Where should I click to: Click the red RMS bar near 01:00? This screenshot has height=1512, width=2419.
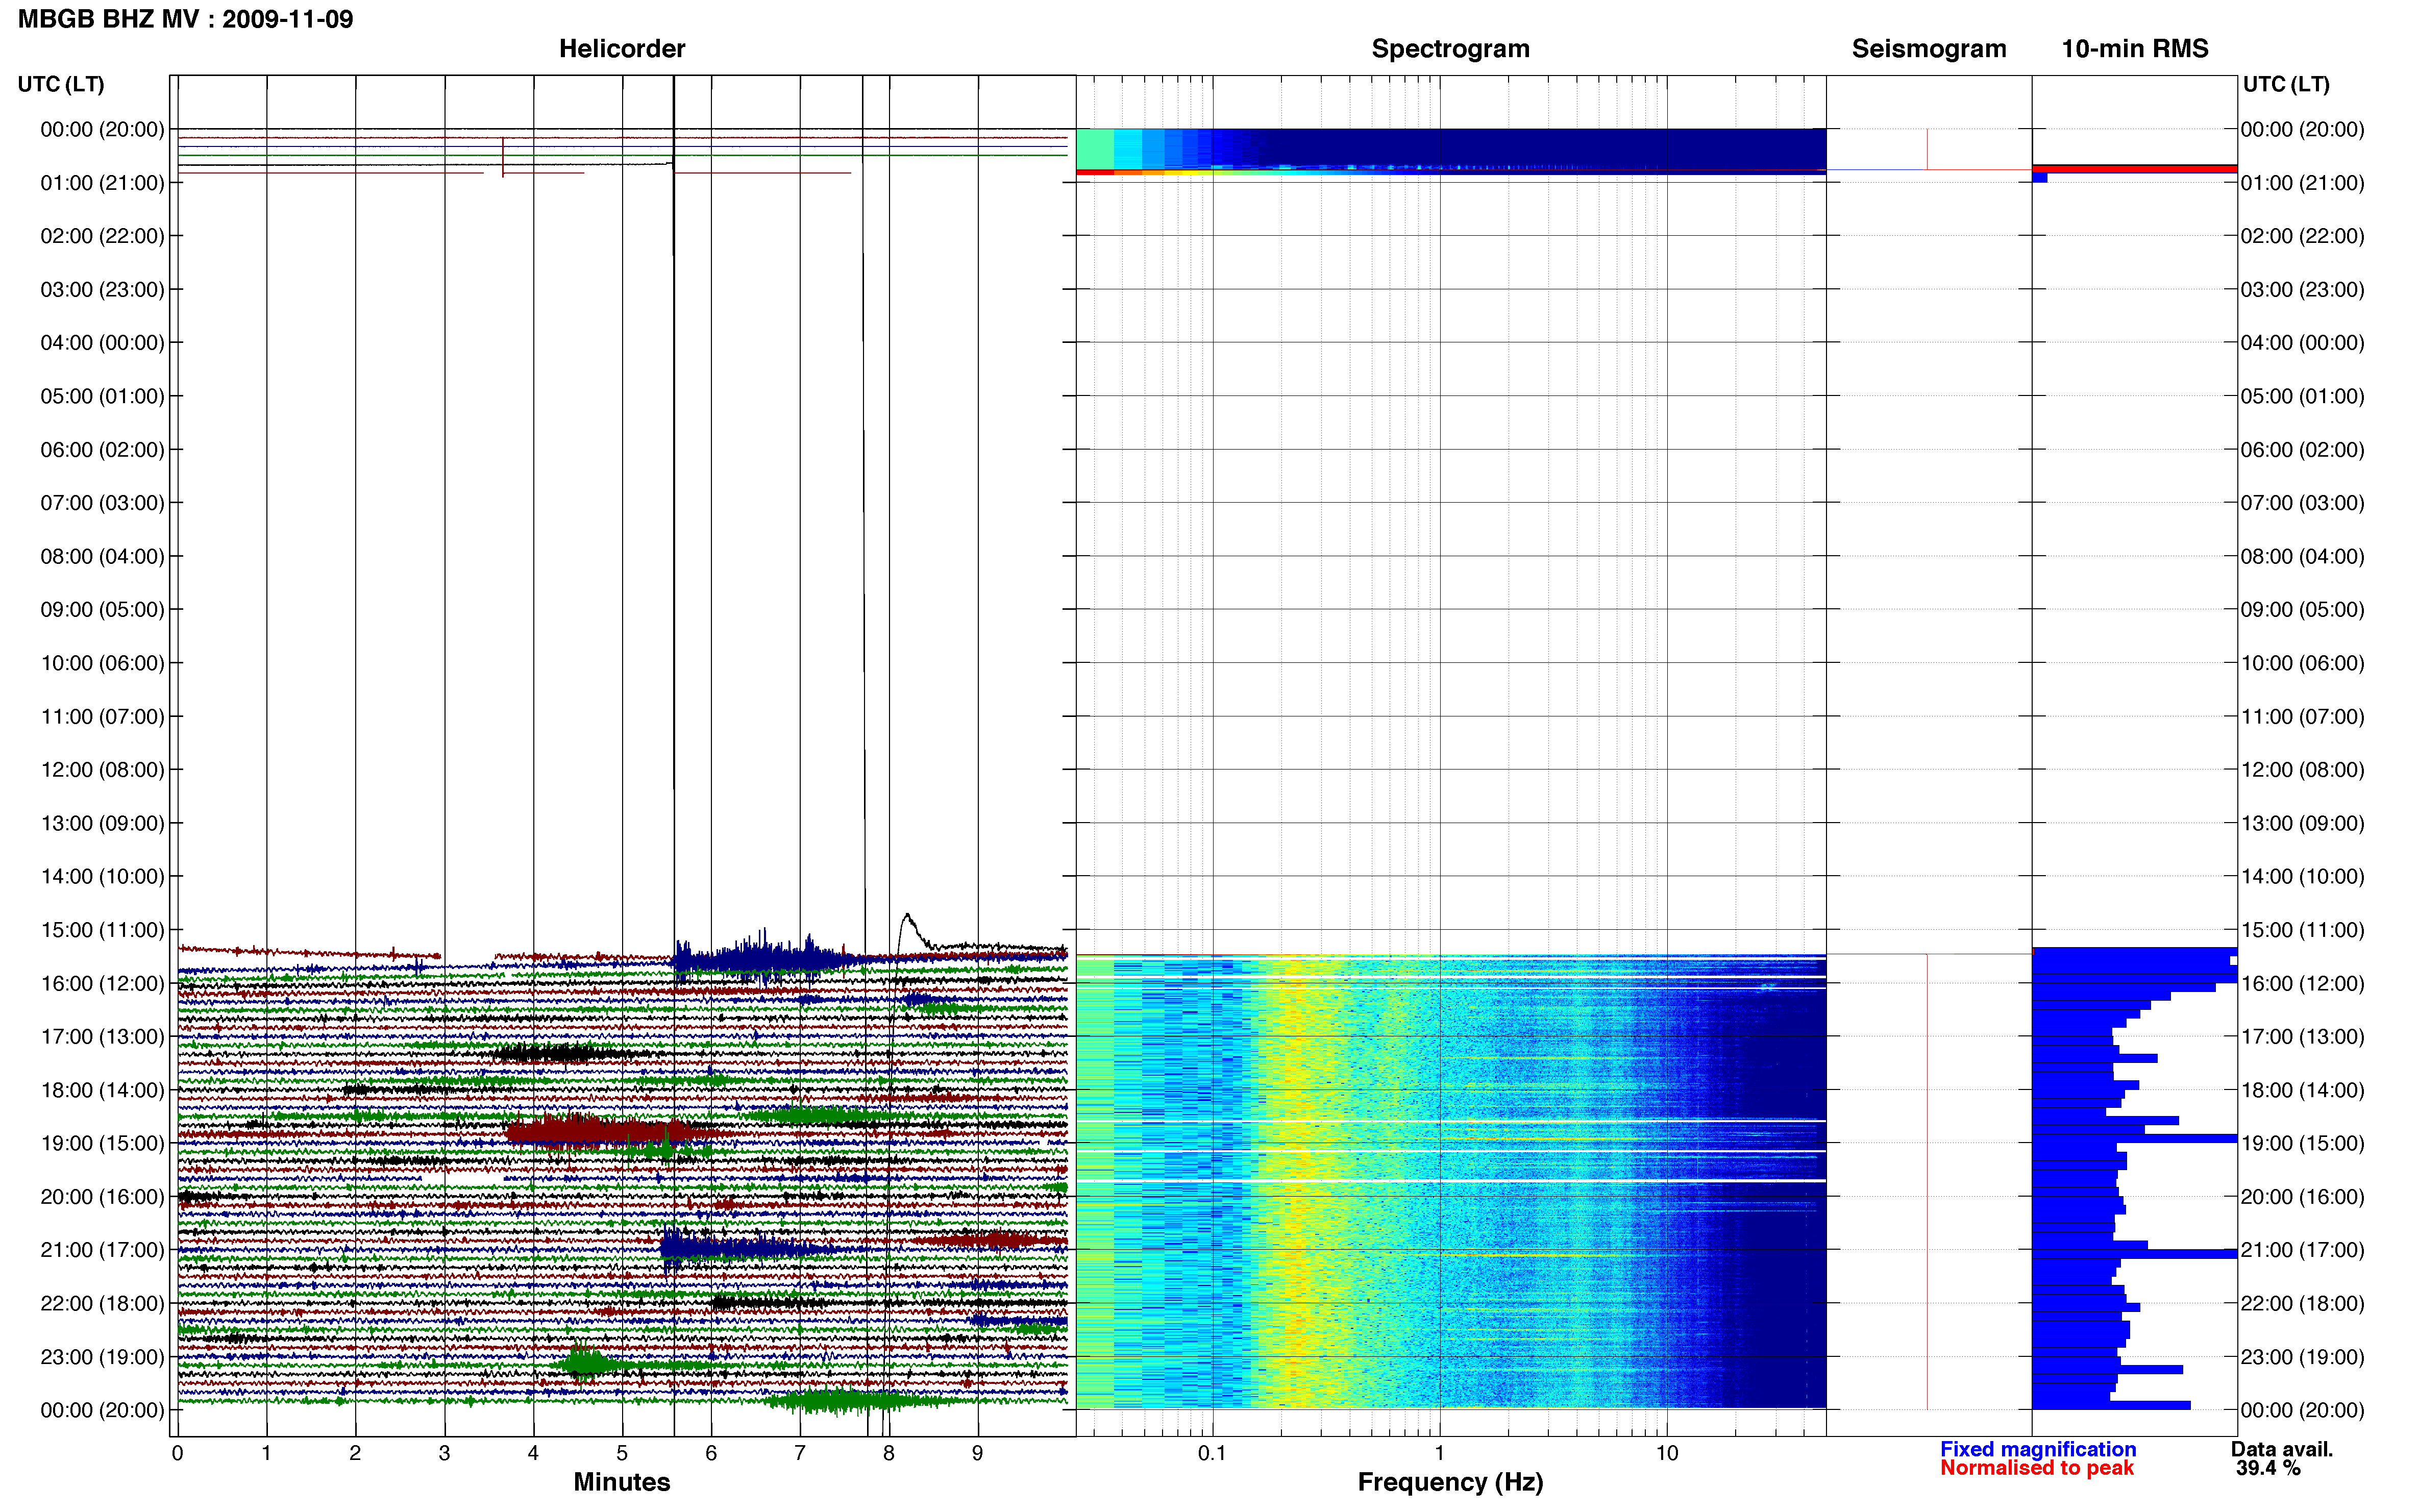point(2134,169)
